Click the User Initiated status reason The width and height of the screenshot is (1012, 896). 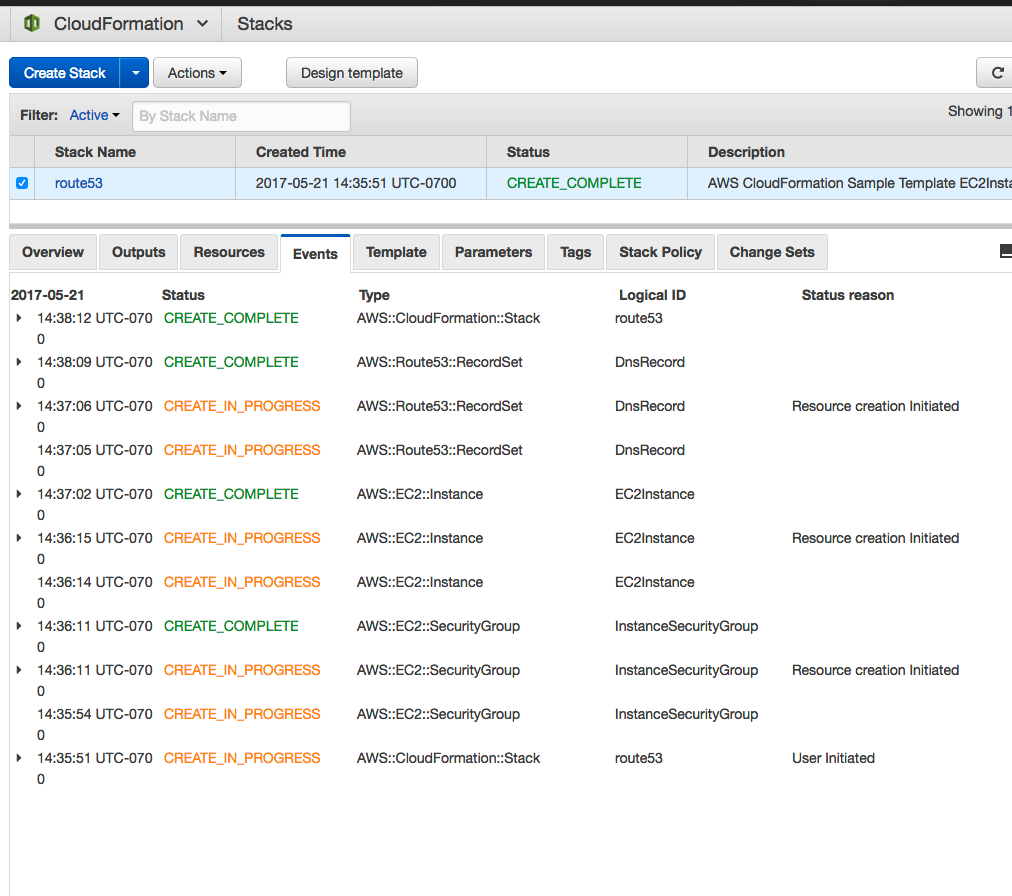tap(833, 758)
